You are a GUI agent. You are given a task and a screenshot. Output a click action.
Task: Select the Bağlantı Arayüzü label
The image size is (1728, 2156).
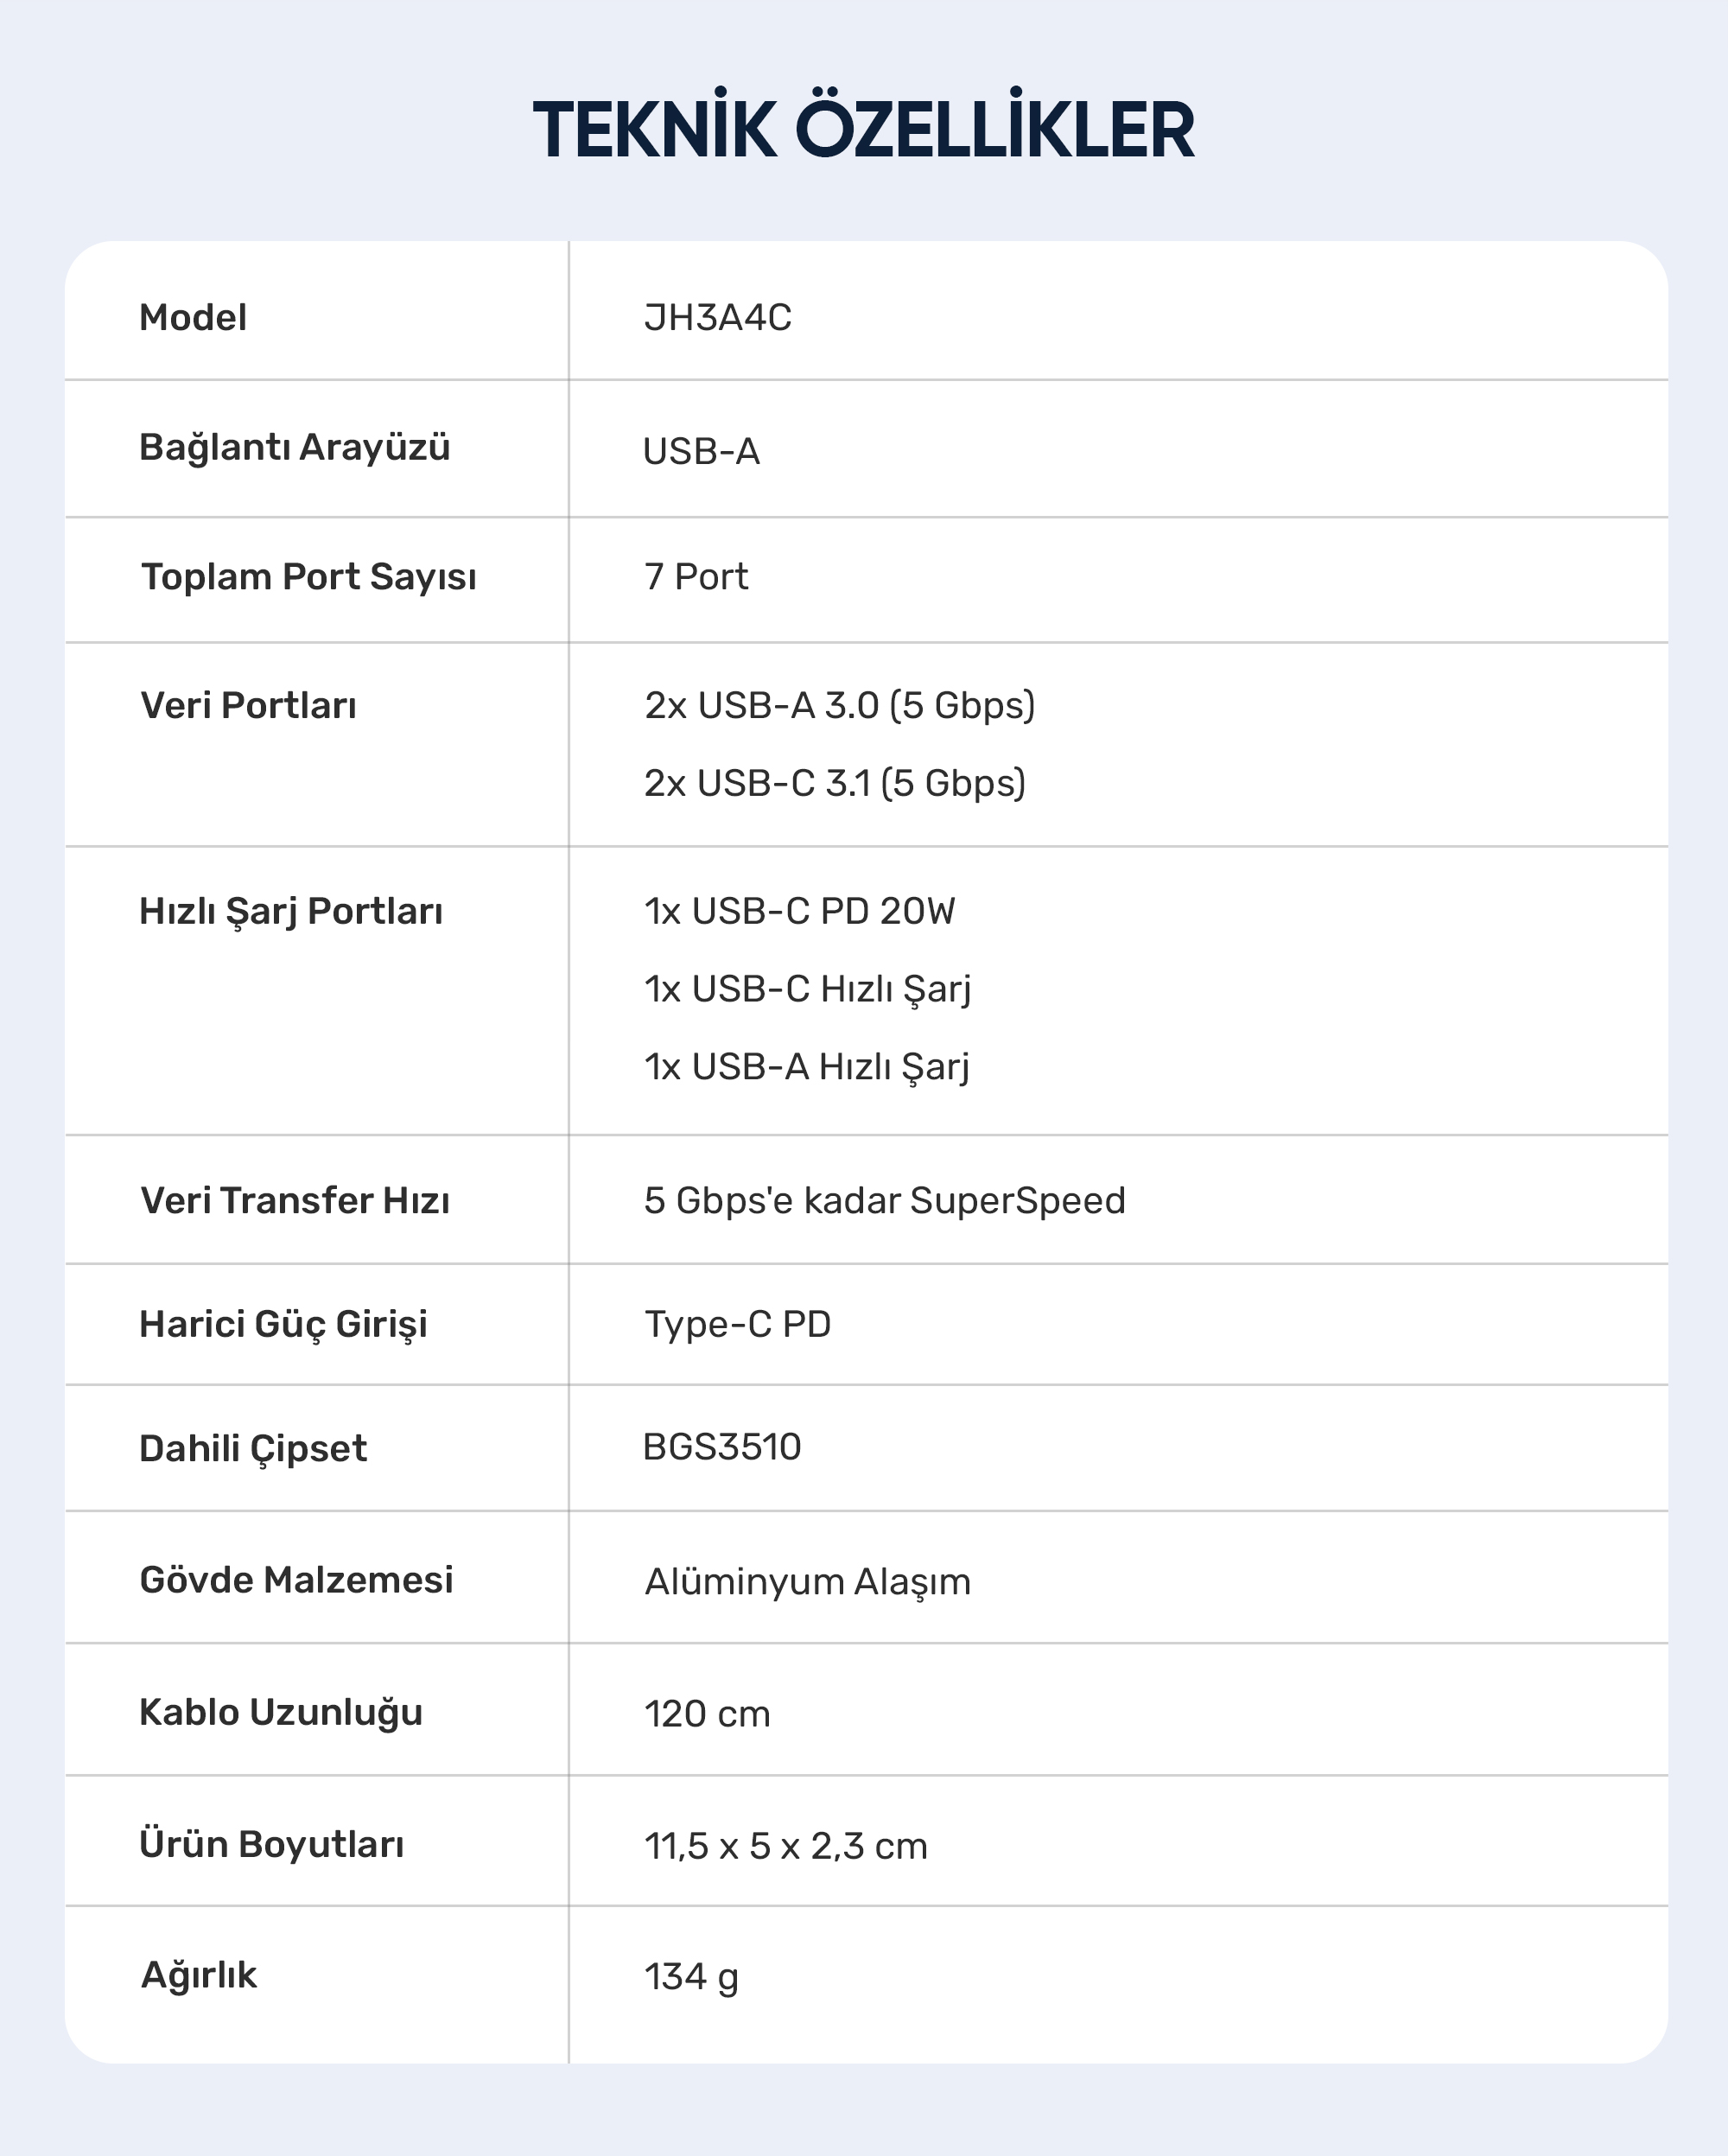coord(295,448)
